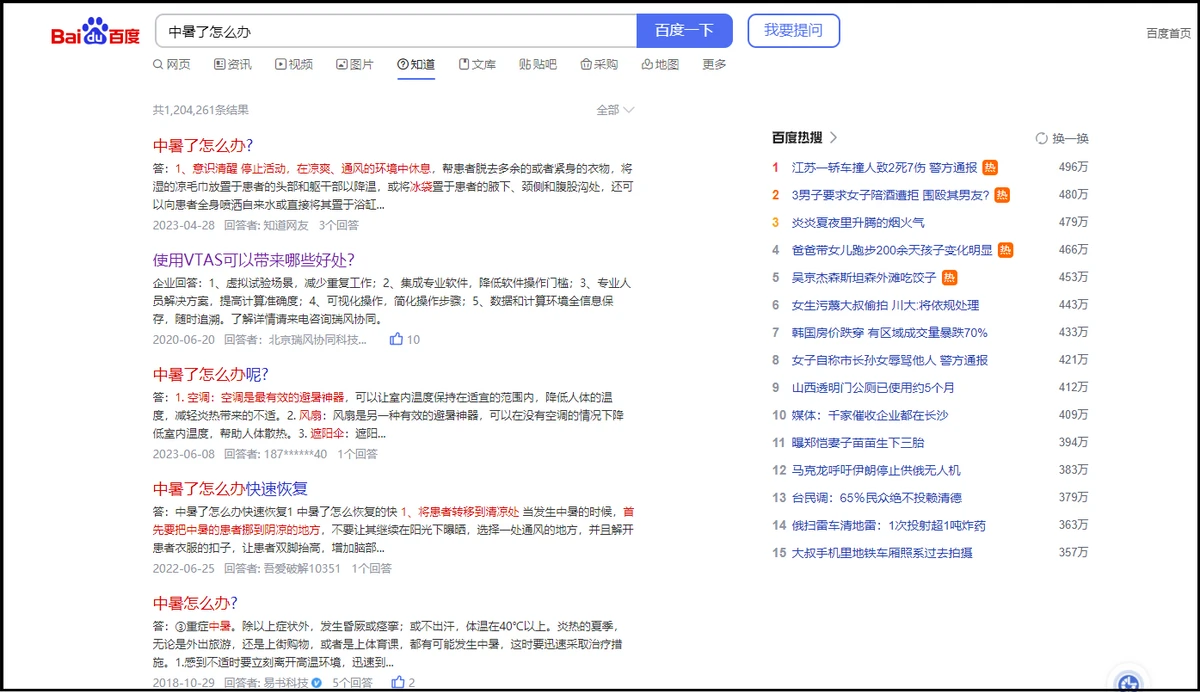Viewport: 1200px width, 692px height.
Task: Click the hot badge beside 爸爸带女儿跑步
Action: [x=1006, y=250]
